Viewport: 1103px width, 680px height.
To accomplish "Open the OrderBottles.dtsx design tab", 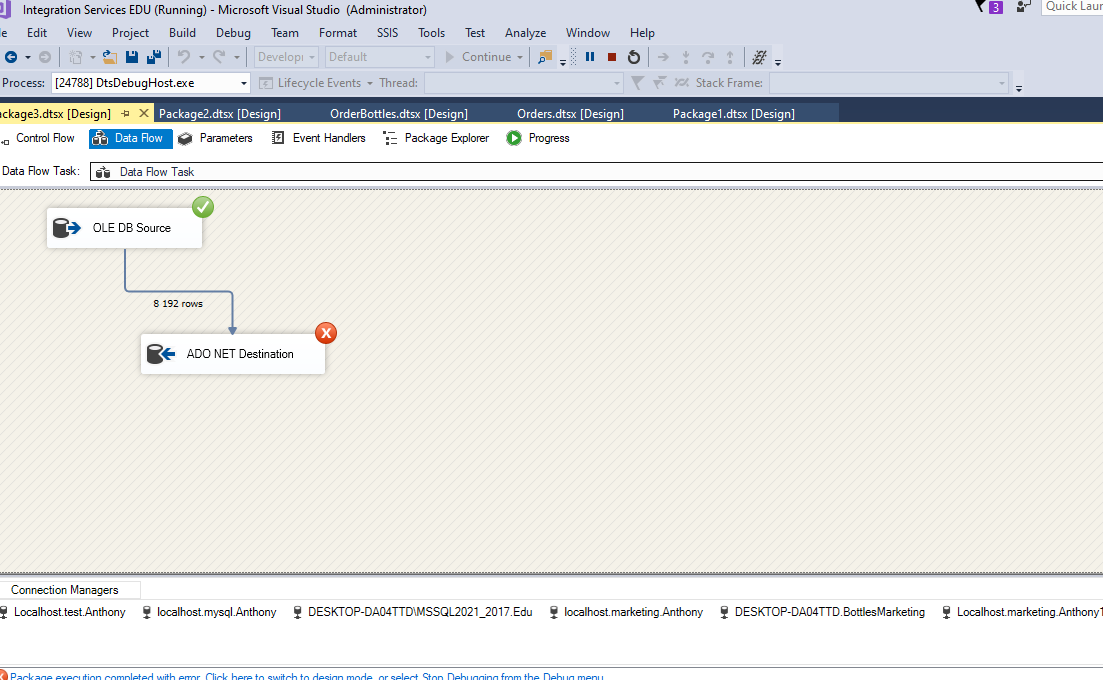I will tap(399, 113).
